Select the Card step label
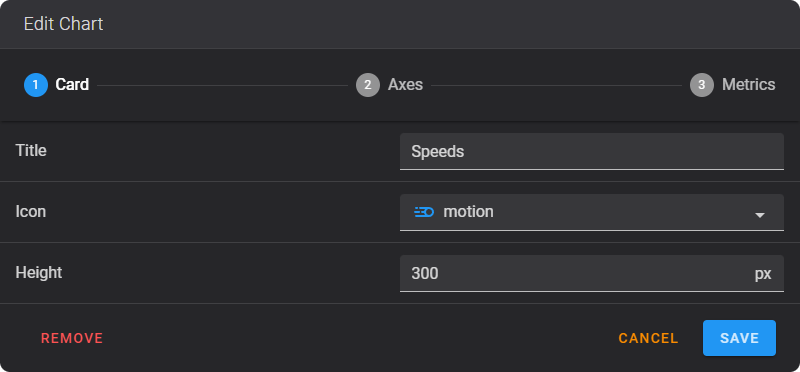The image size is (800, 372). 72,85
